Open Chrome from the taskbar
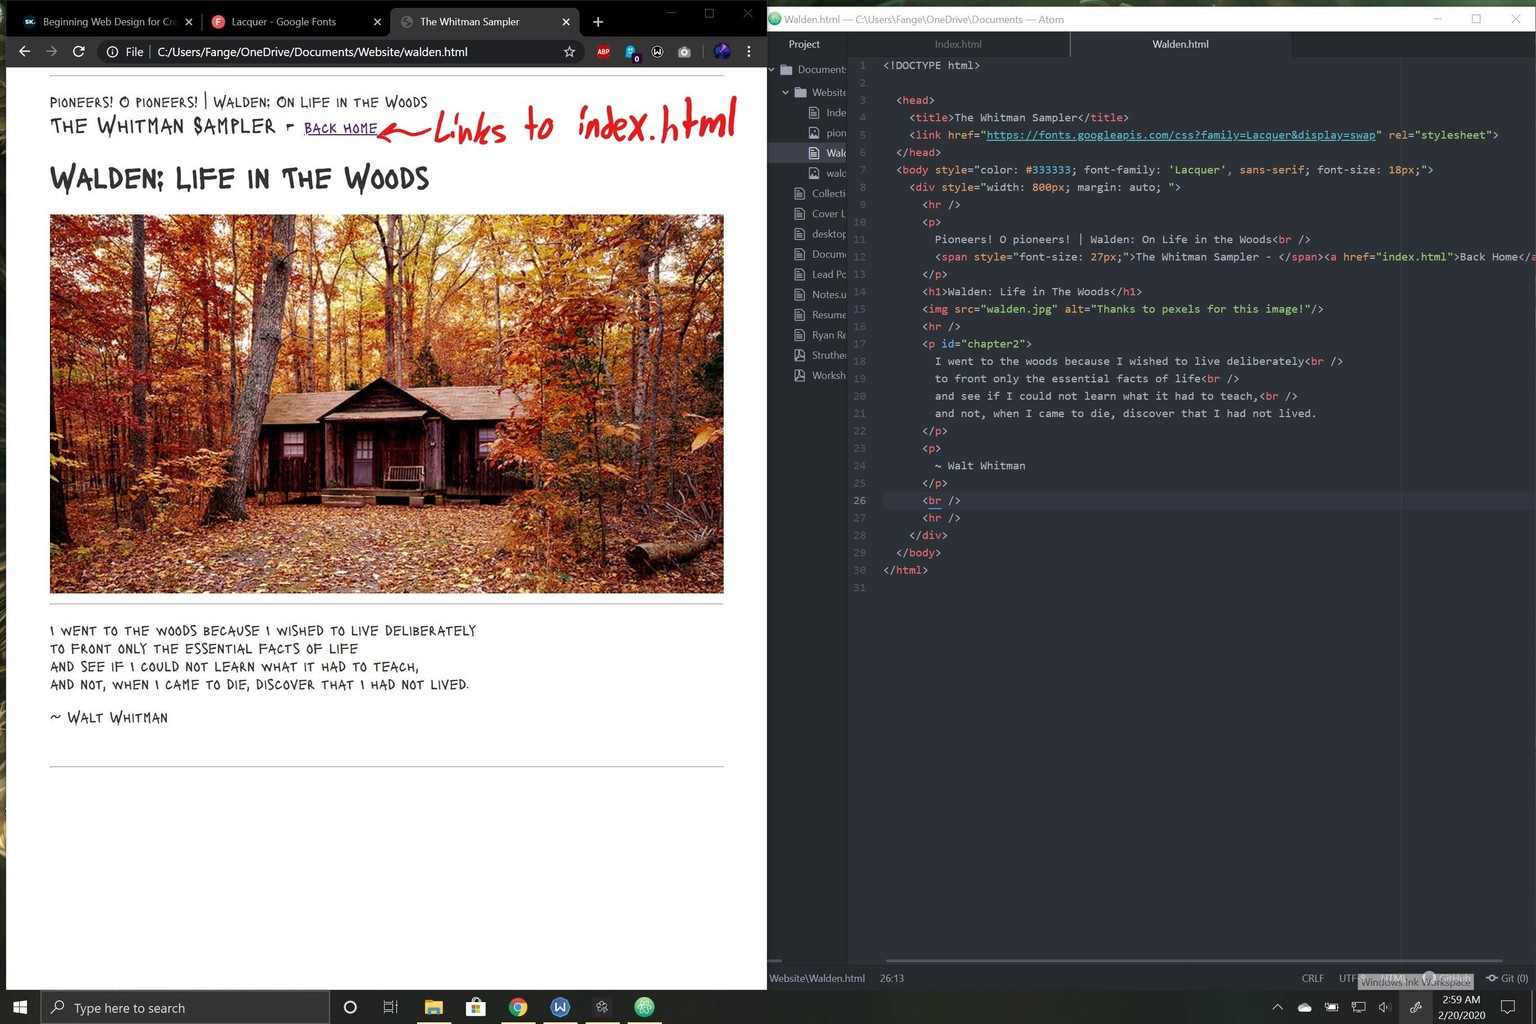 518,1007
